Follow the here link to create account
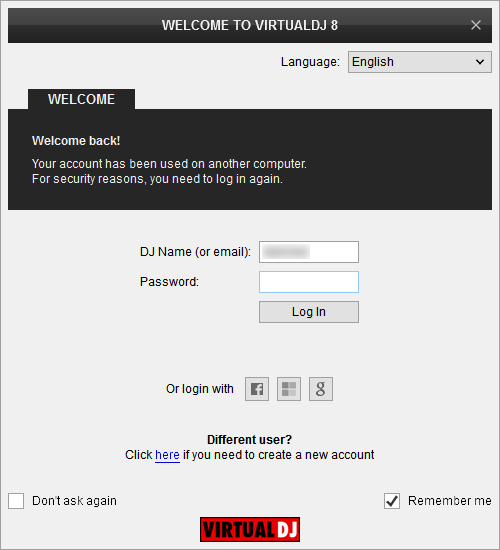 [x=167, y=455]
